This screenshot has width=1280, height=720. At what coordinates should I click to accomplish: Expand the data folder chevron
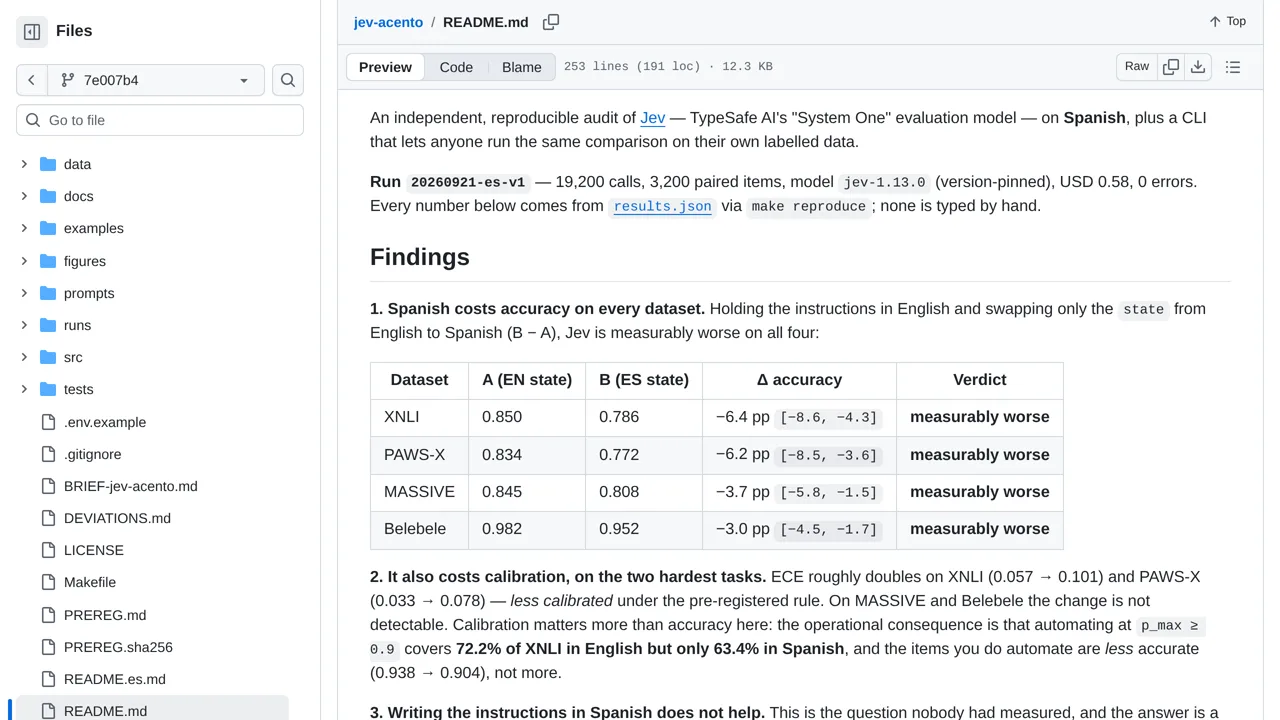pyautogui.click(x=24, y=164)
